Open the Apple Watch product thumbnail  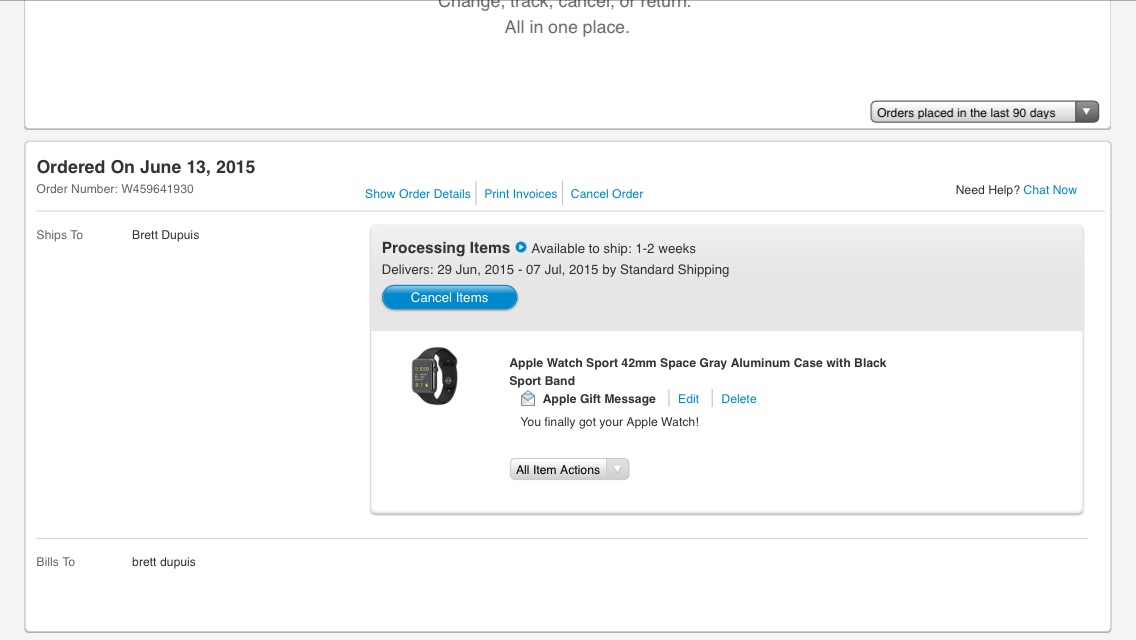tap(435, 376)
